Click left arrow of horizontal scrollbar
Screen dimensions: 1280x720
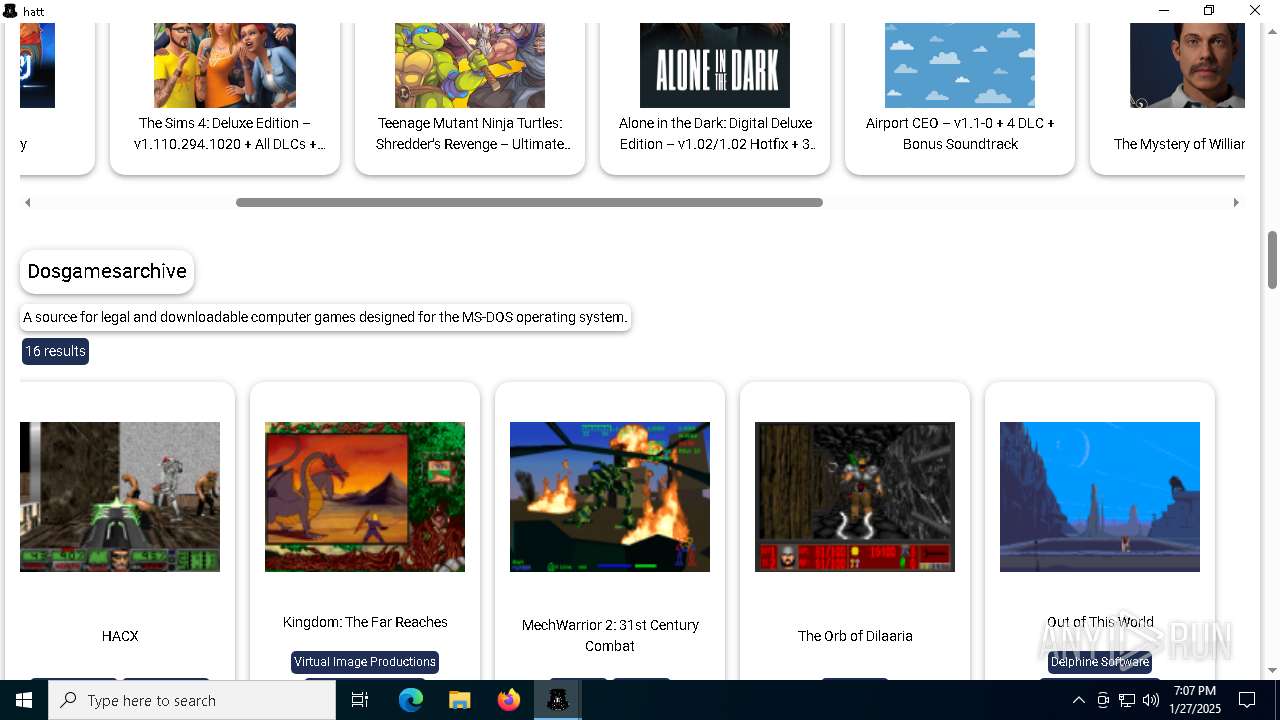coord(28,202)
